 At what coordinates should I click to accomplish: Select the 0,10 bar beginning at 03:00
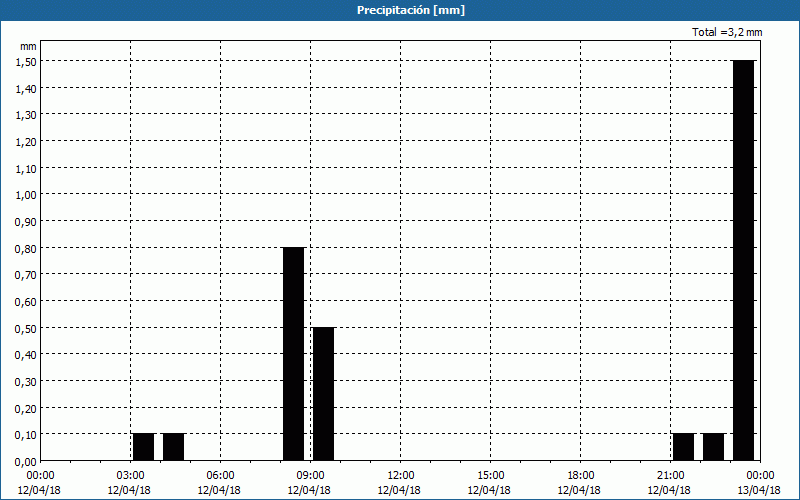(x=143, y=447)
